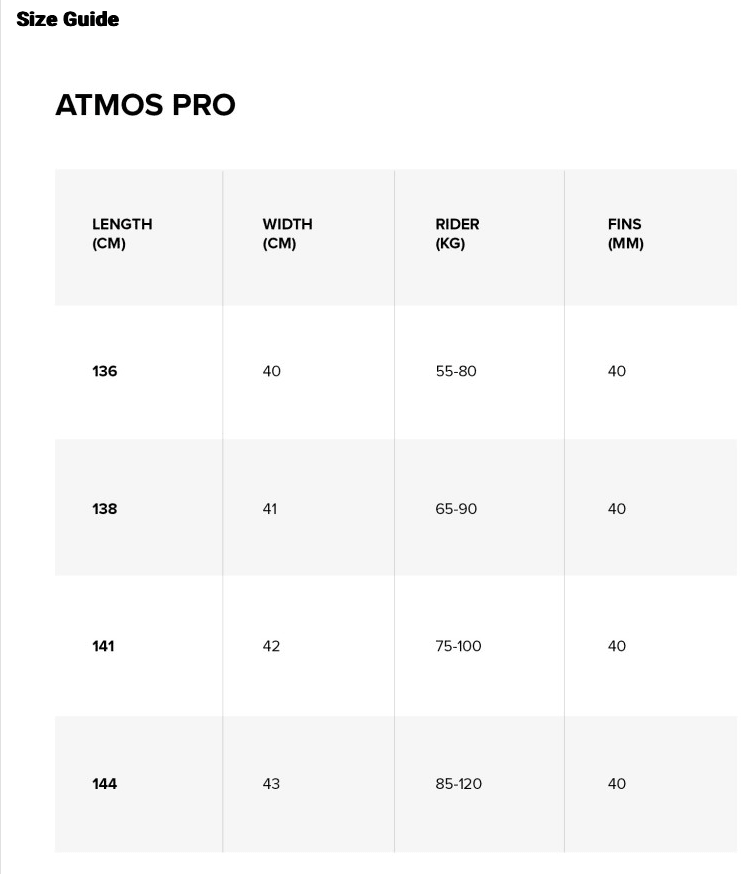
Task: Click the fins value in the 144 row
Action: pyautogui.click(x=617, y=784)
